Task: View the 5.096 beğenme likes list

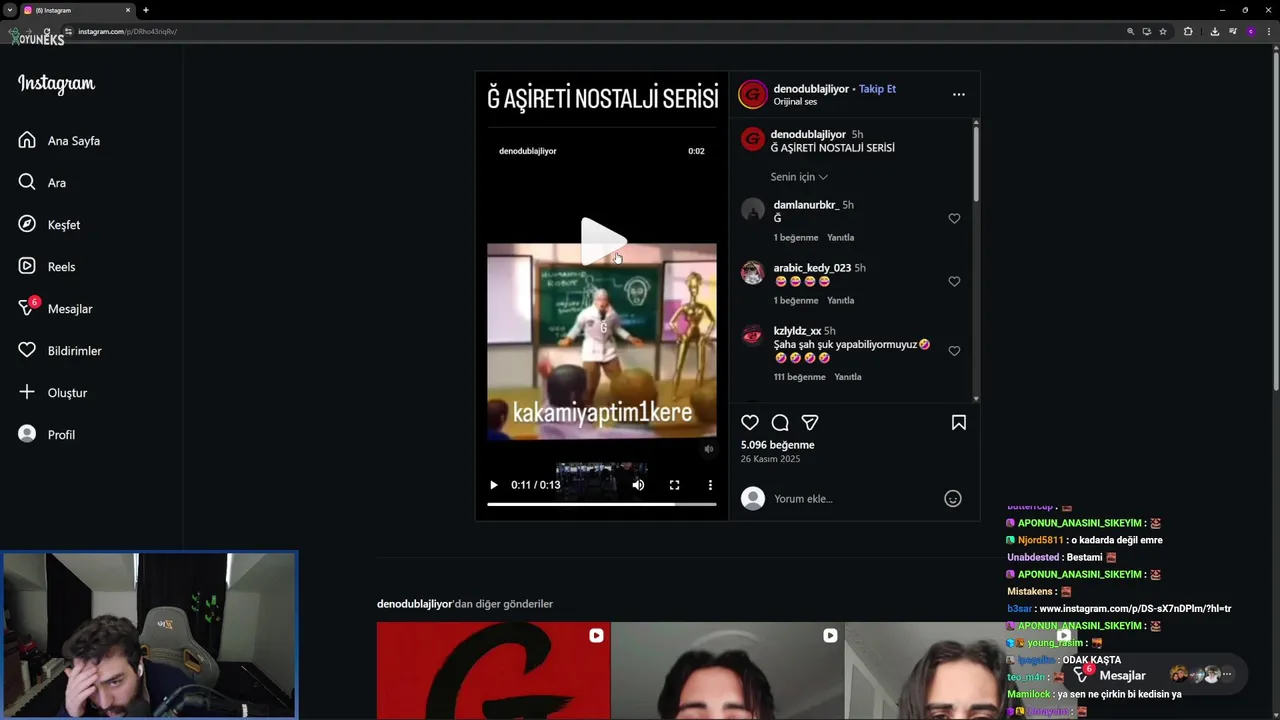Action: [777, 445]
